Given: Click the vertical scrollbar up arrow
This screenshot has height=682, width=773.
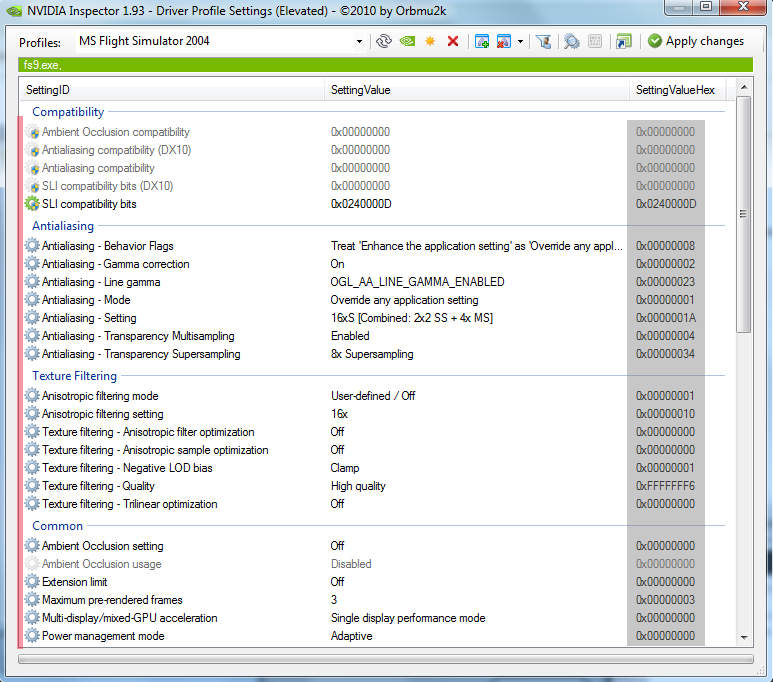Looking at the screenshot, I should point(744,87).
